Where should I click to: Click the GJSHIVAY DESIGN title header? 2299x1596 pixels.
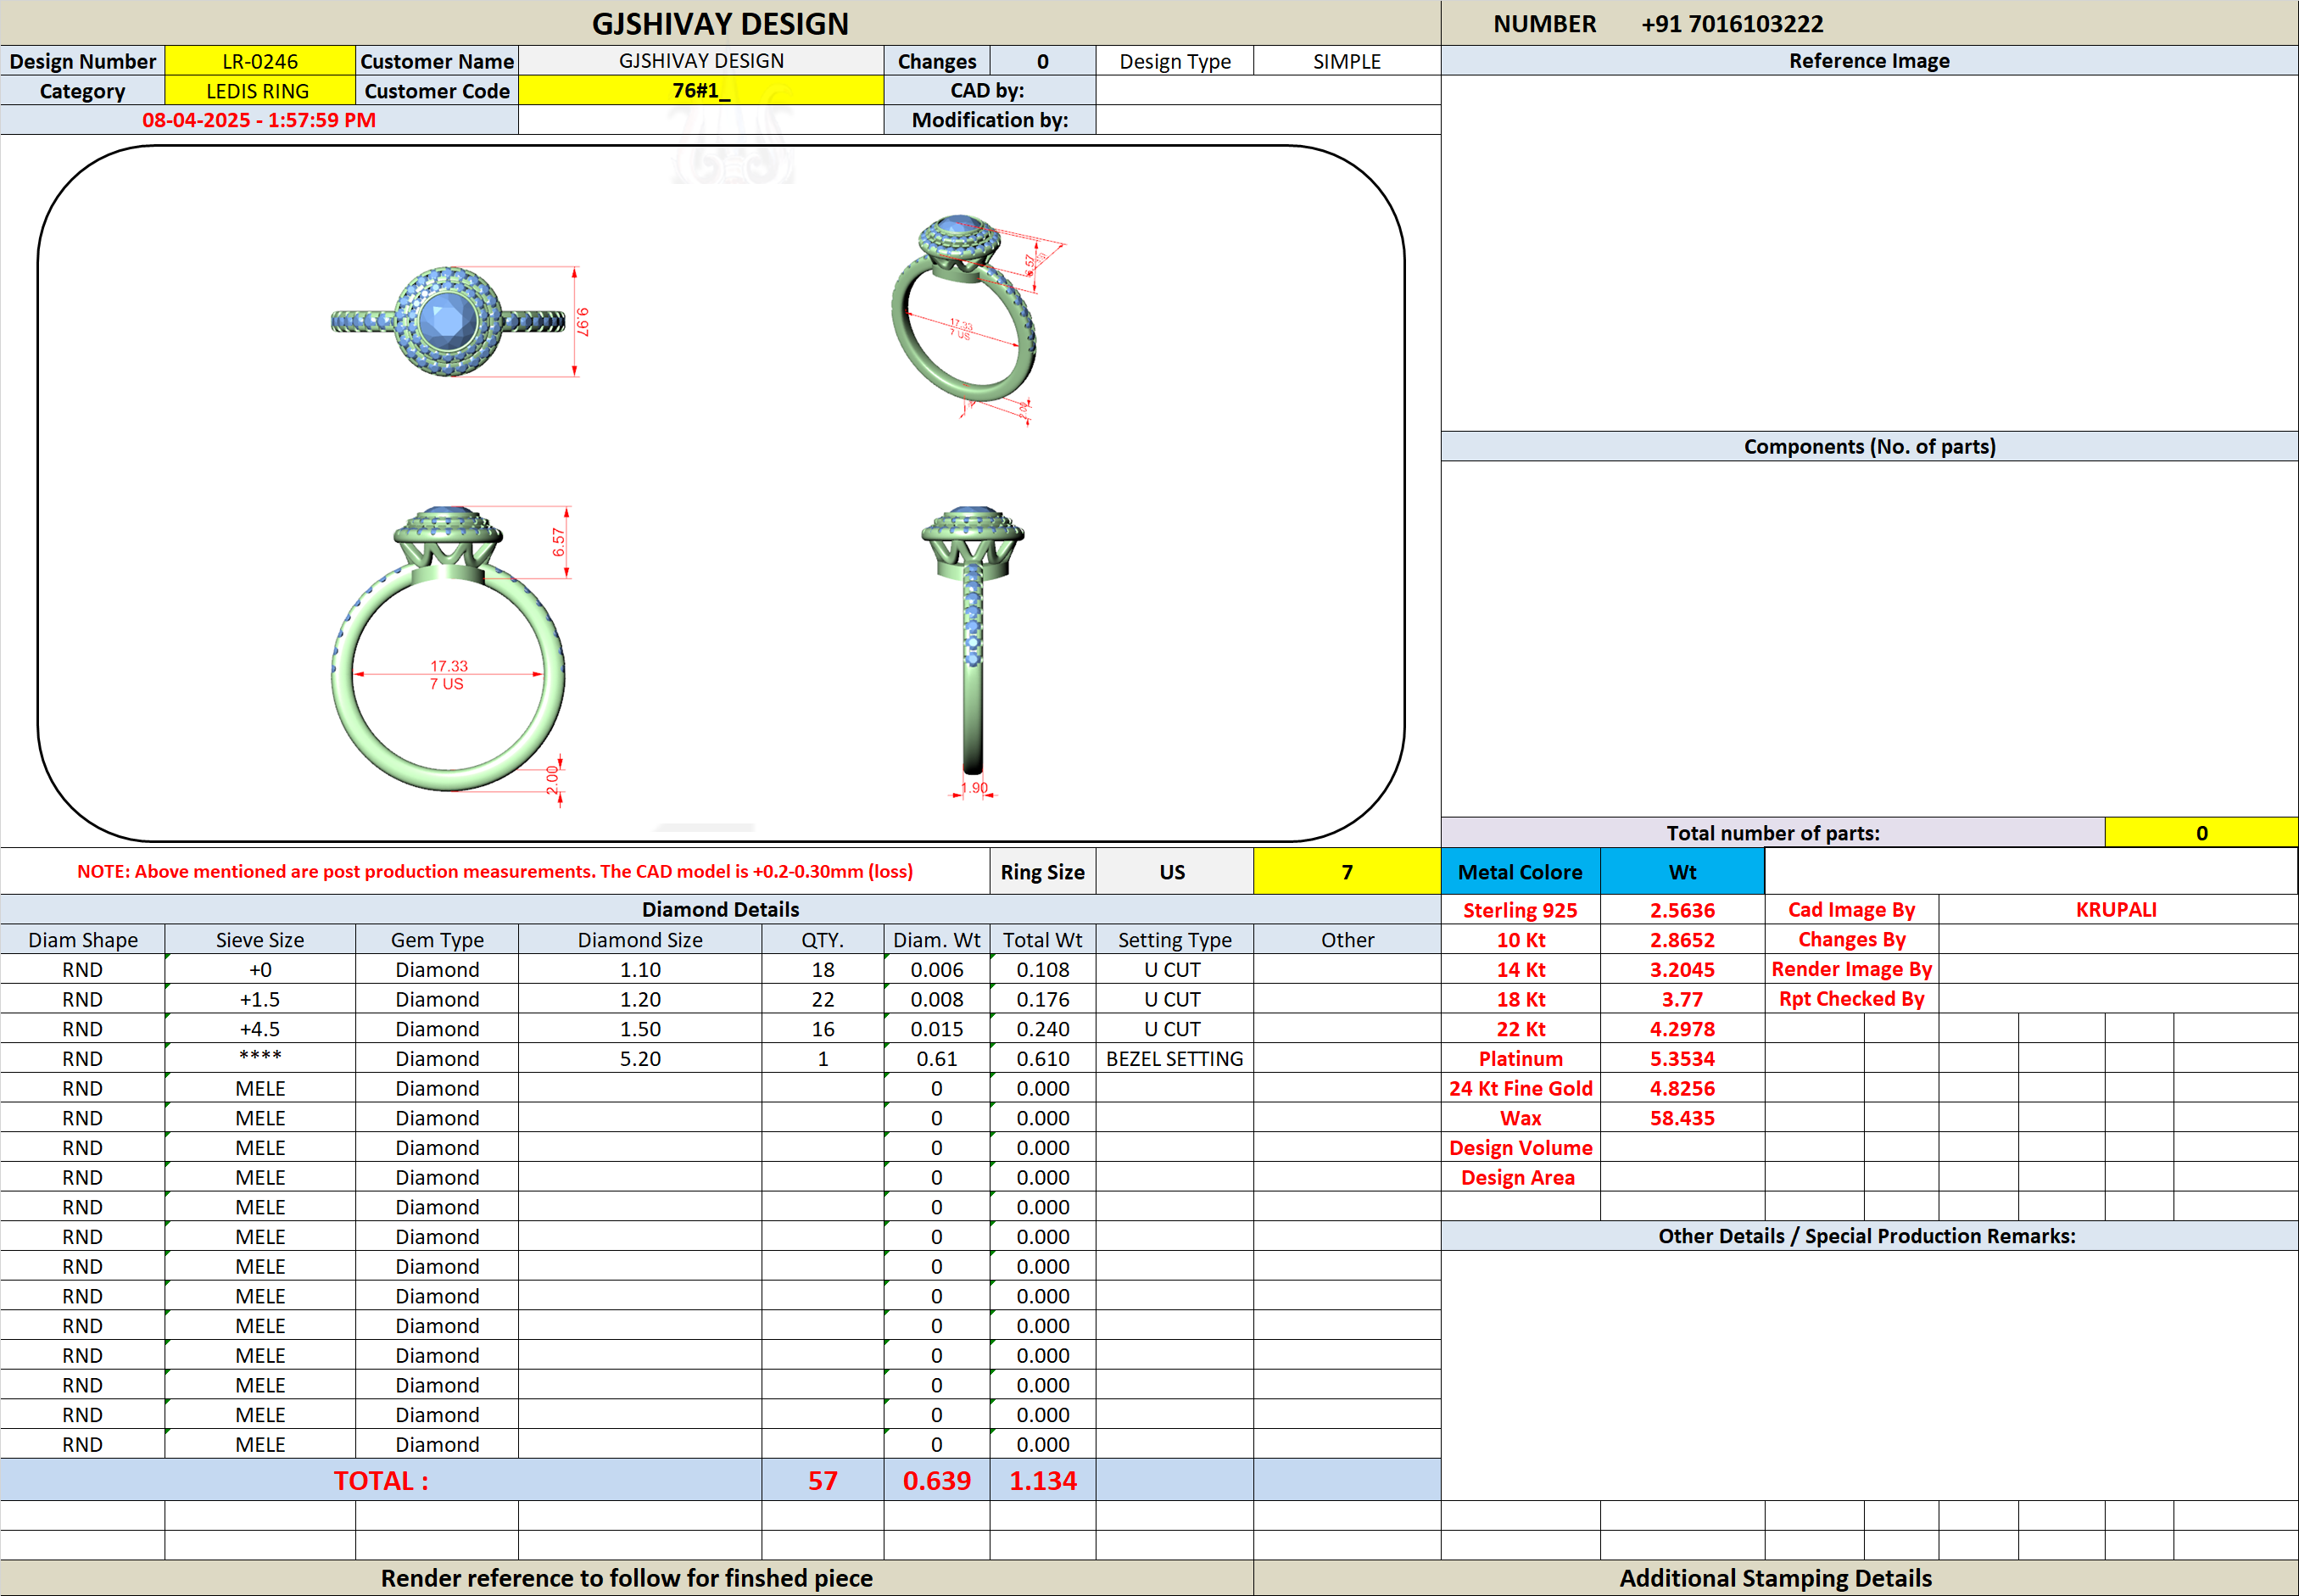pos(720,24)
